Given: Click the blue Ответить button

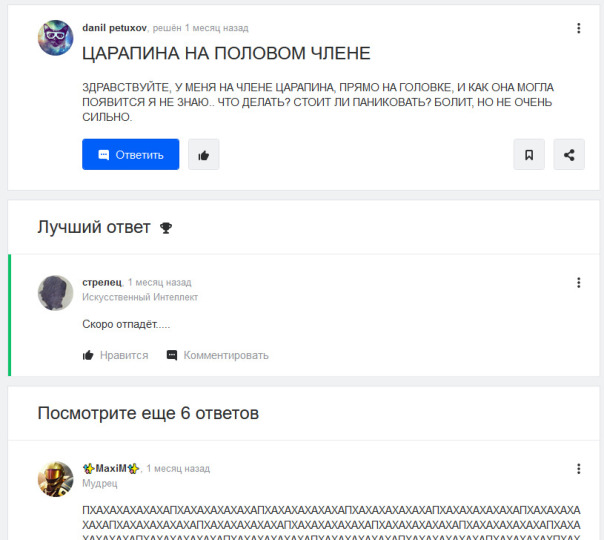Looking at the screenshot, I should pyautogui.click(x=131, y=154).
